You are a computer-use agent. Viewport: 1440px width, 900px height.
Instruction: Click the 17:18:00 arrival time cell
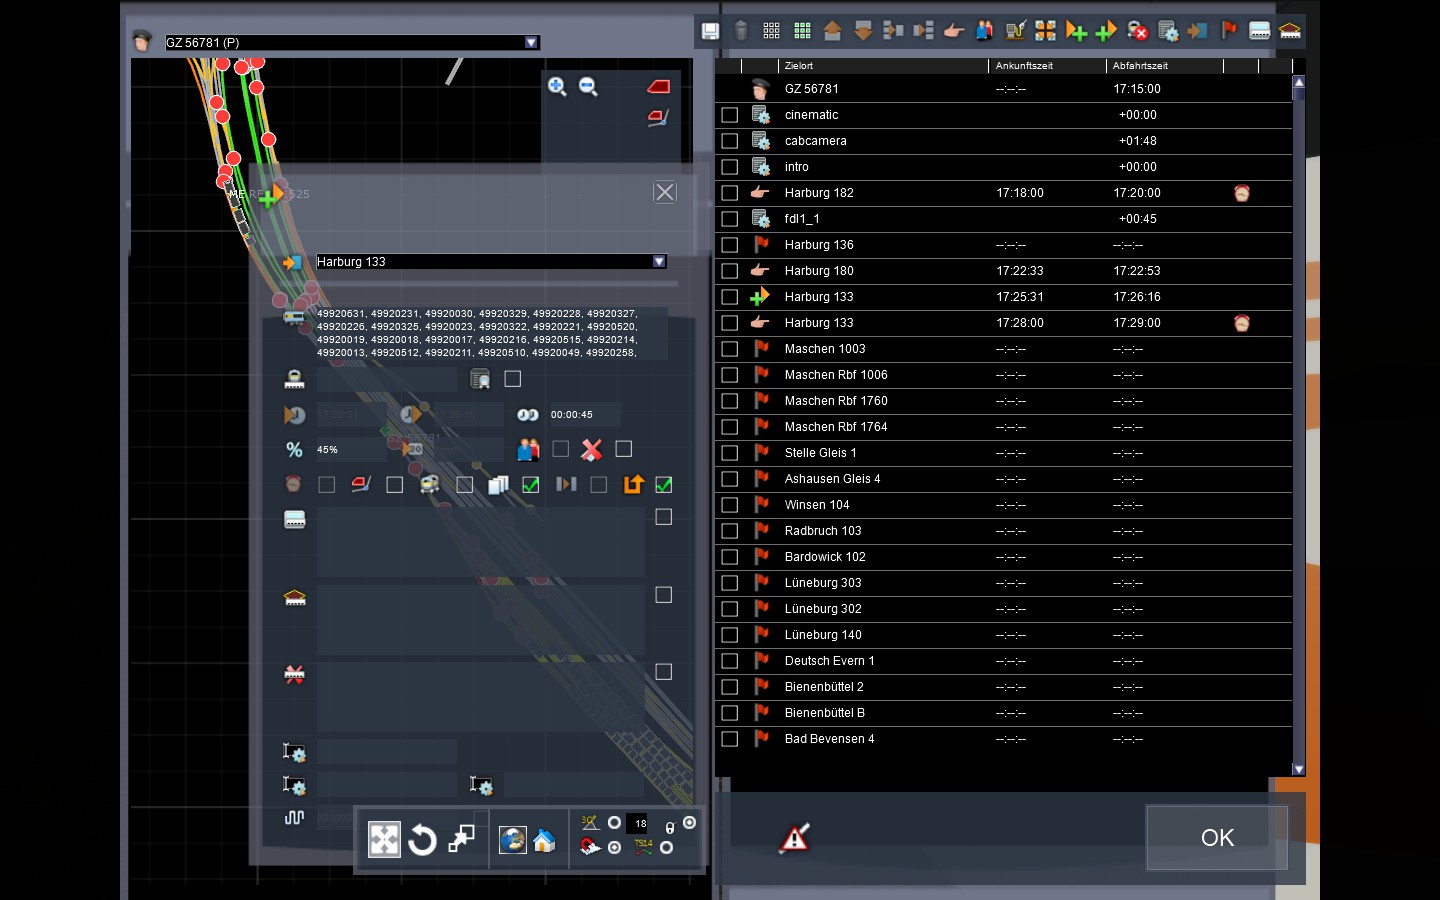1020,193
